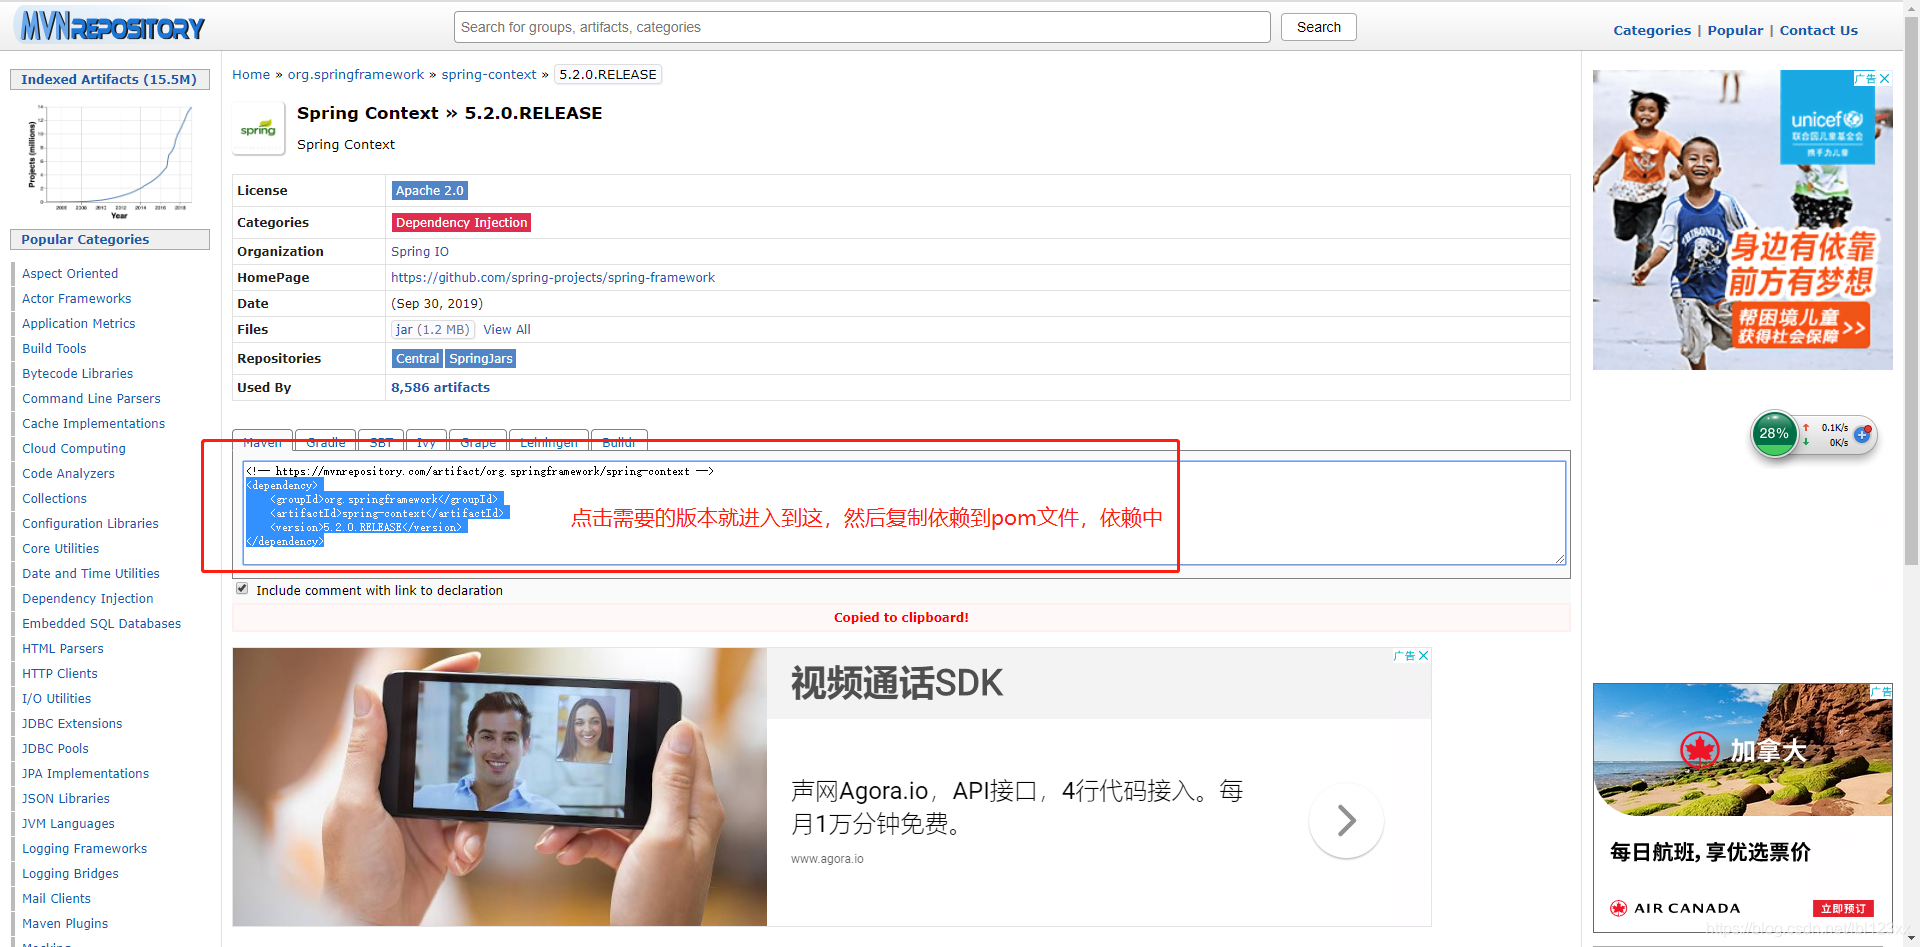
Task: Close the unicef ad with X icon
Action: 1885,78
